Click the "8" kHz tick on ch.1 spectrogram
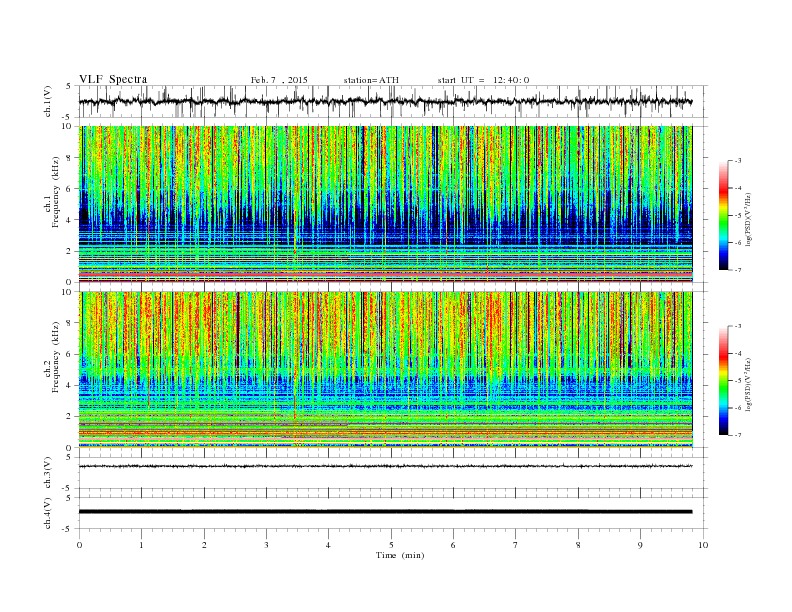 click(x=69, y=158)
